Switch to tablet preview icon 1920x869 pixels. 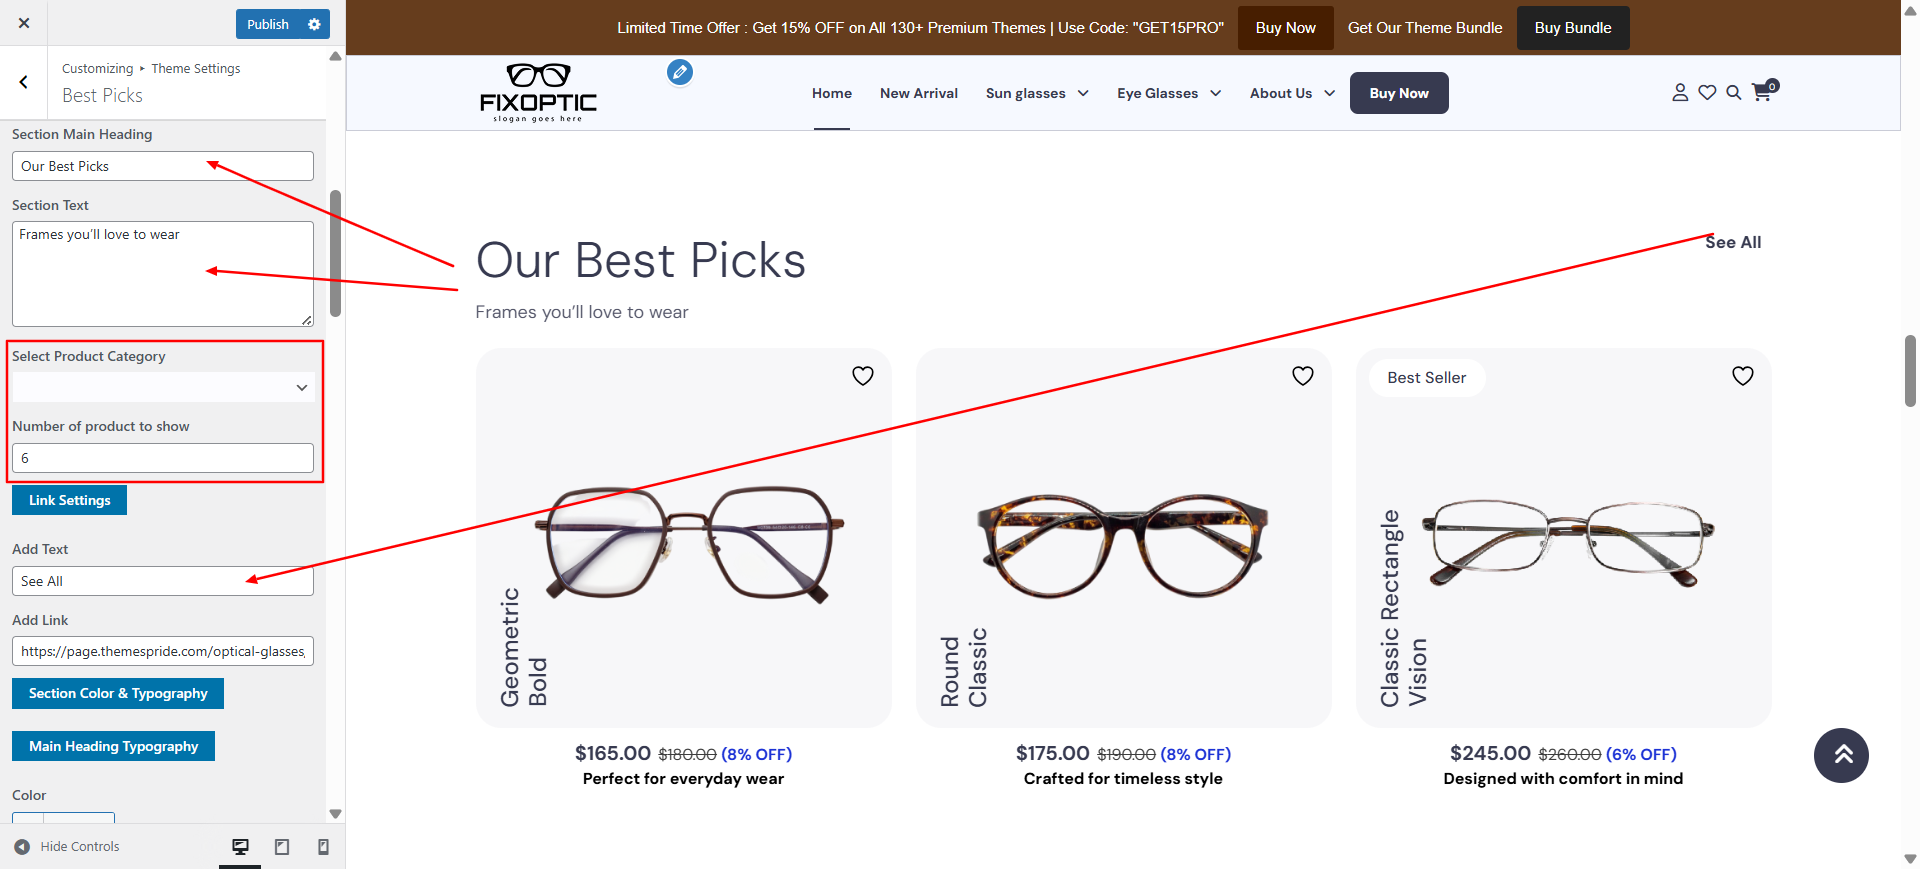[282, 847]
